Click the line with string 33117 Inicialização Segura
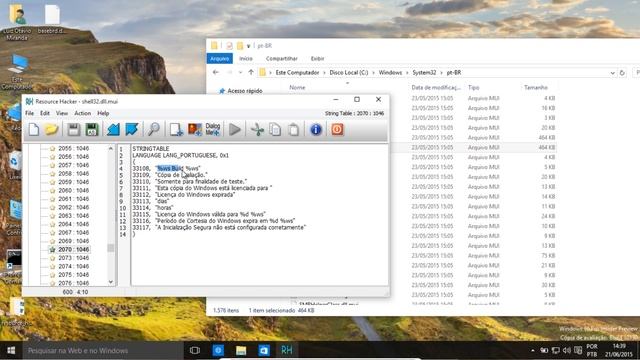Screen dimensions: 640x360 click(219, 227)
